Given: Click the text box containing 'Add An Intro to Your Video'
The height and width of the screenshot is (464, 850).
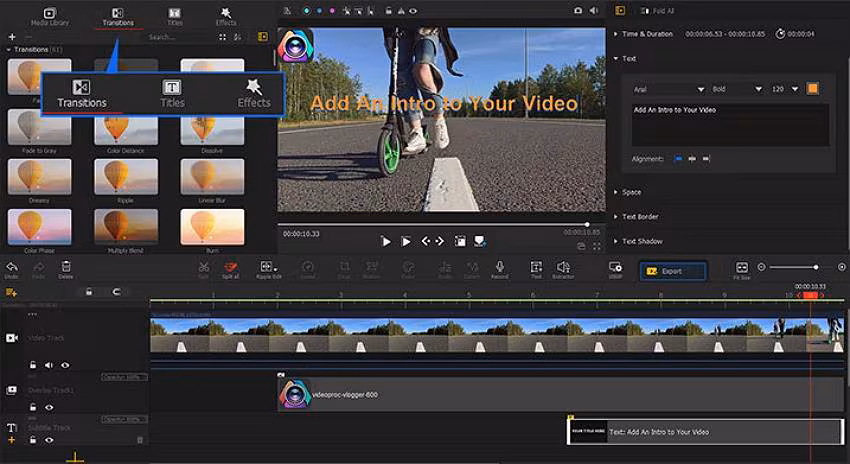Looking at the screenshot, I should 730,125.
